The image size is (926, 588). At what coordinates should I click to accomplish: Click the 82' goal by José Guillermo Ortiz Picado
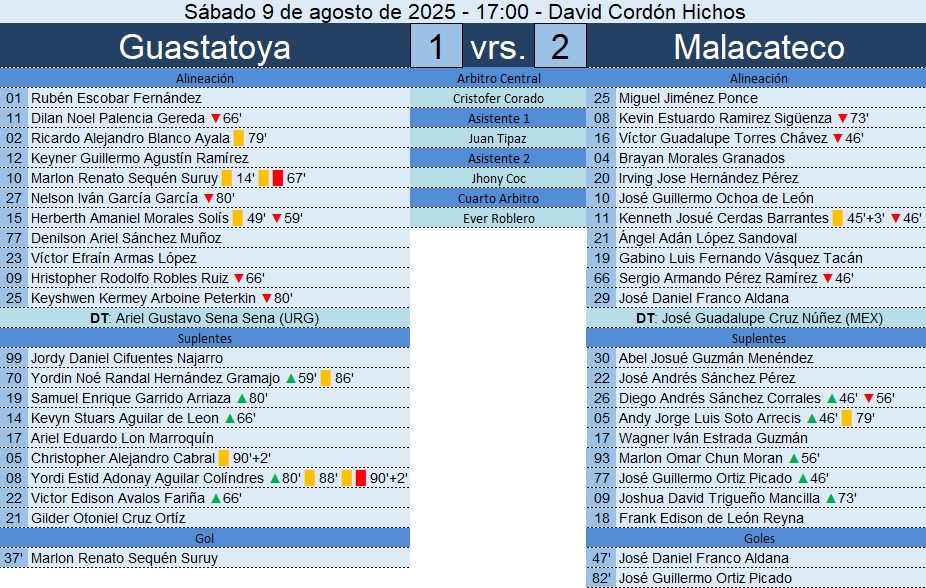click(705, 578)
